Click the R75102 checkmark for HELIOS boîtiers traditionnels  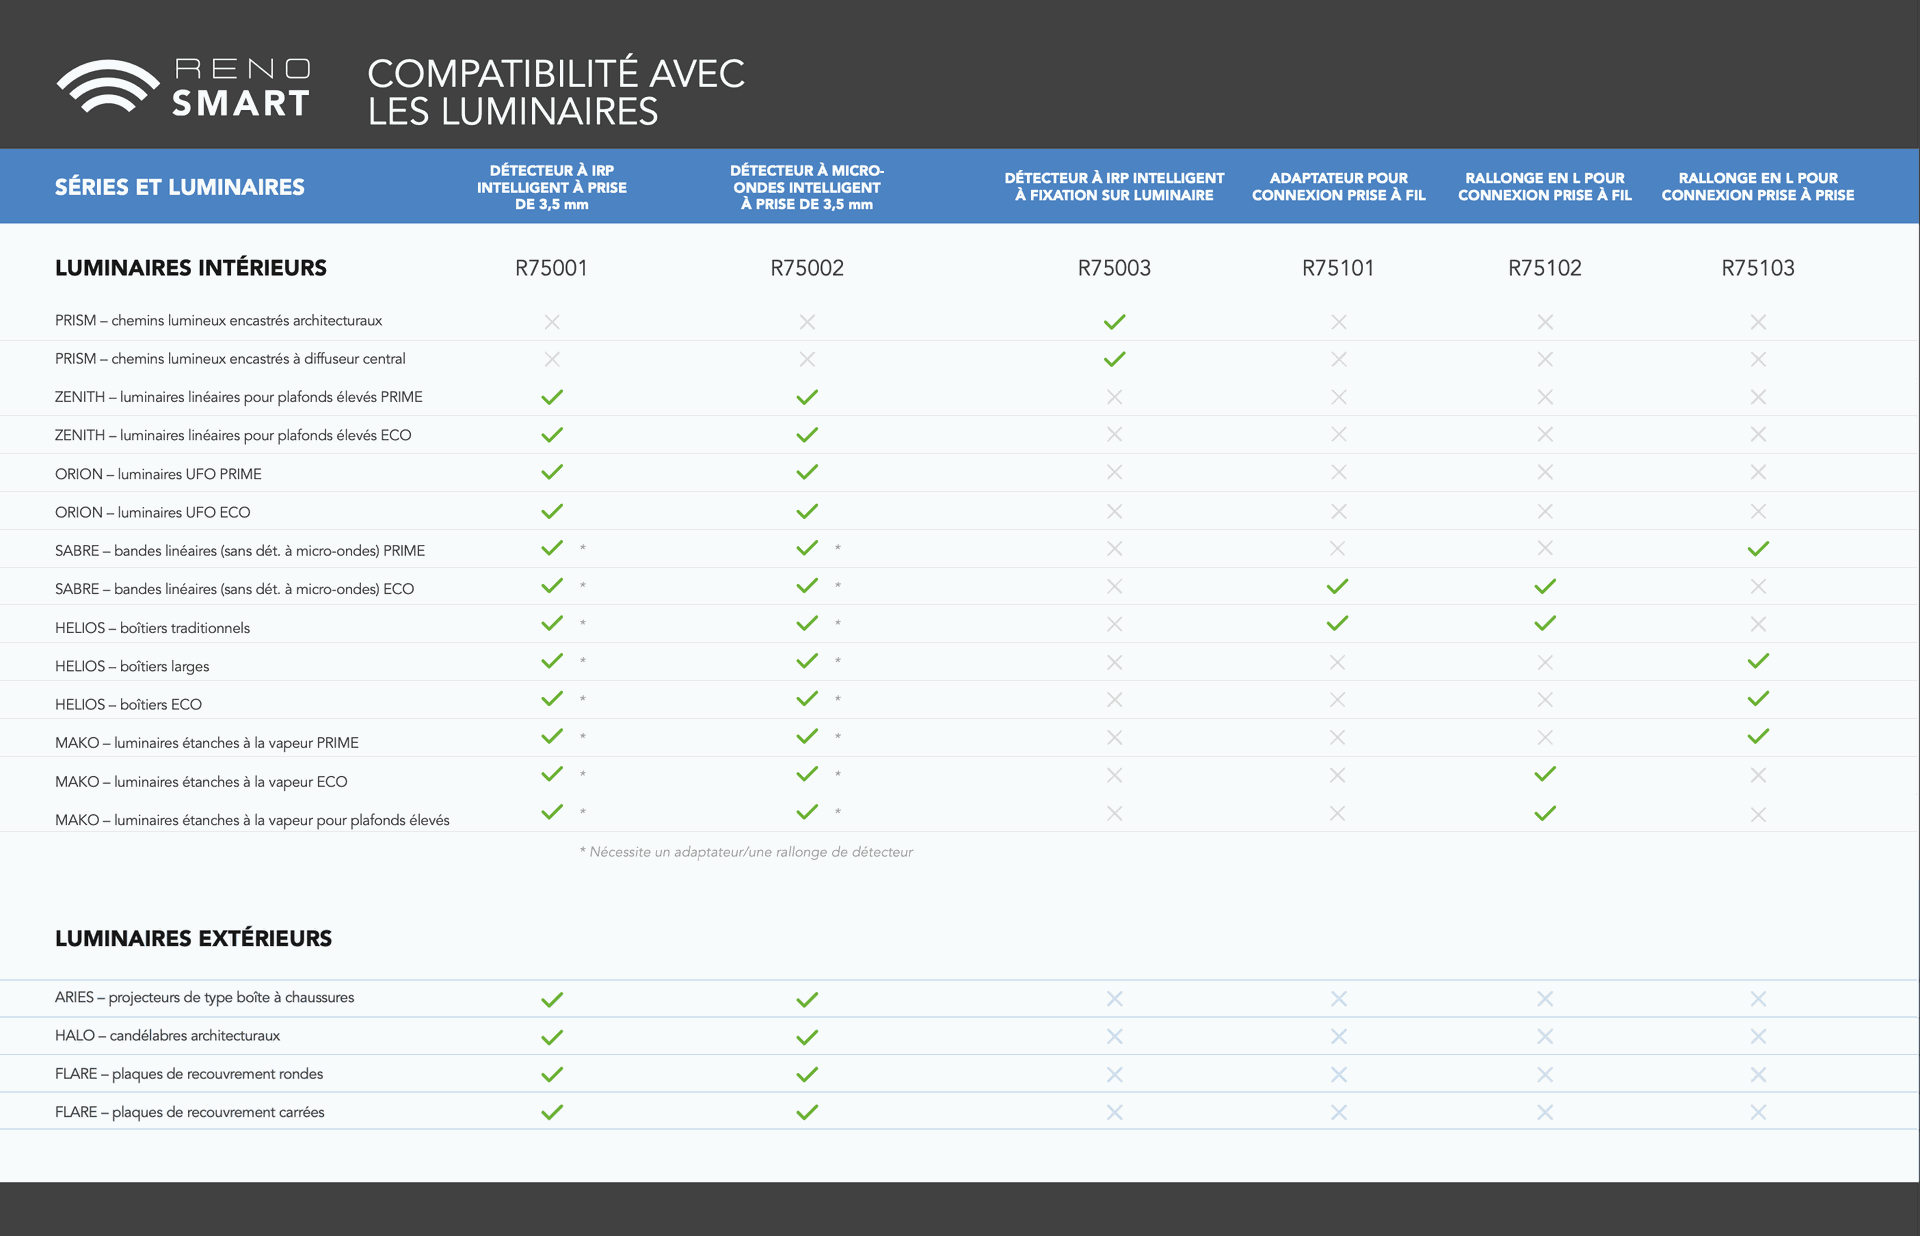tap(1545, 623)
